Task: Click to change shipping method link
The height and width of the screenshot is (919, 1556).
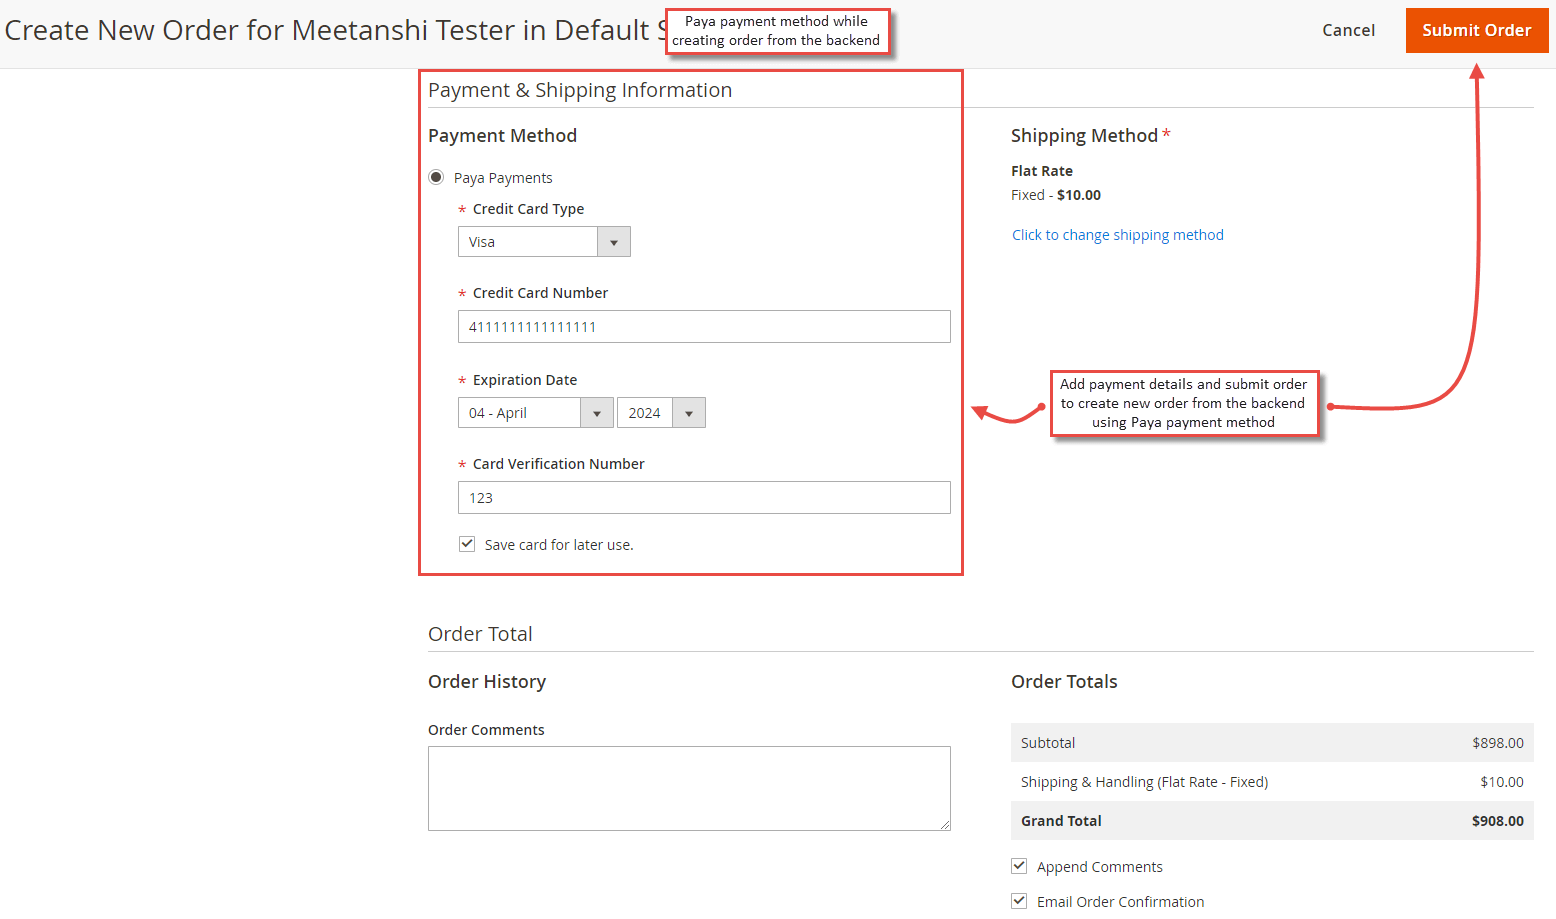Action: pos(1117,235)
